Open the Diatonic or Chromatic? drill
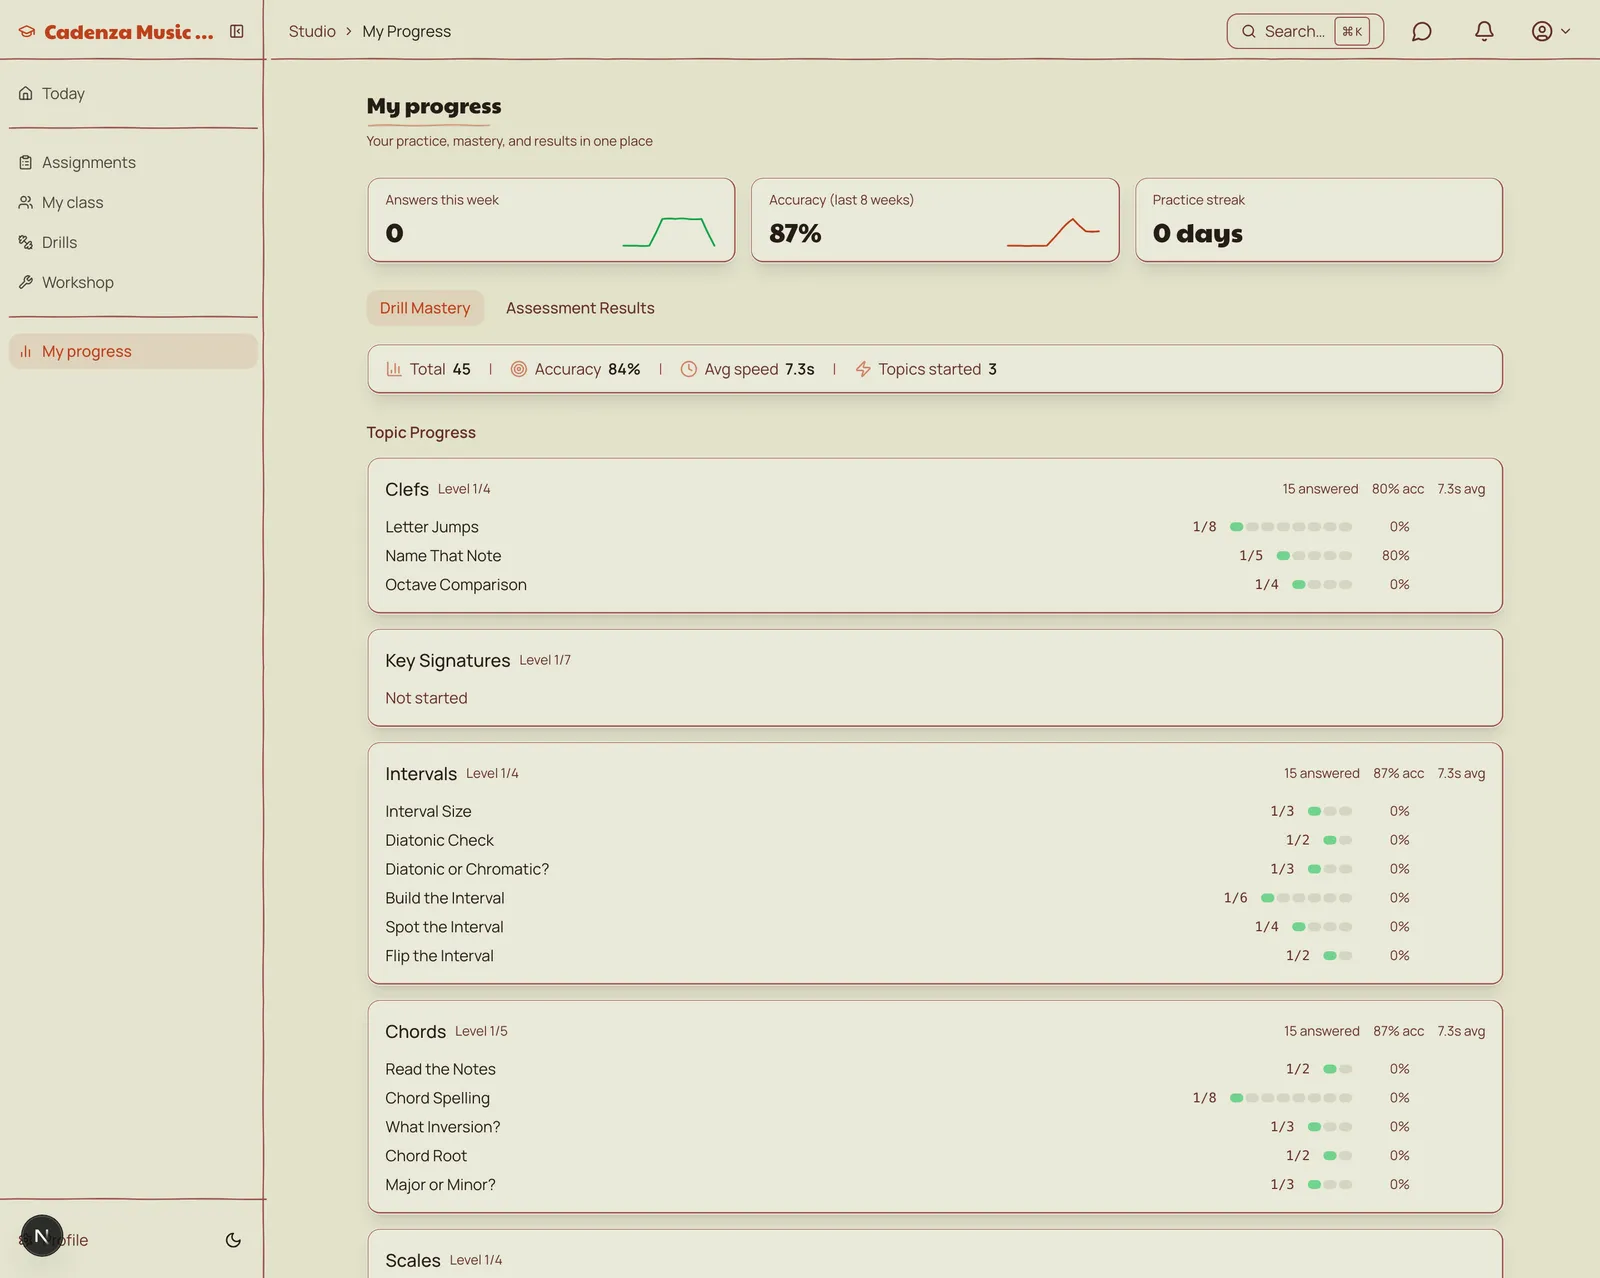Image resolution: width=1600 pixels, height=1278 pixels. (467, 869)
